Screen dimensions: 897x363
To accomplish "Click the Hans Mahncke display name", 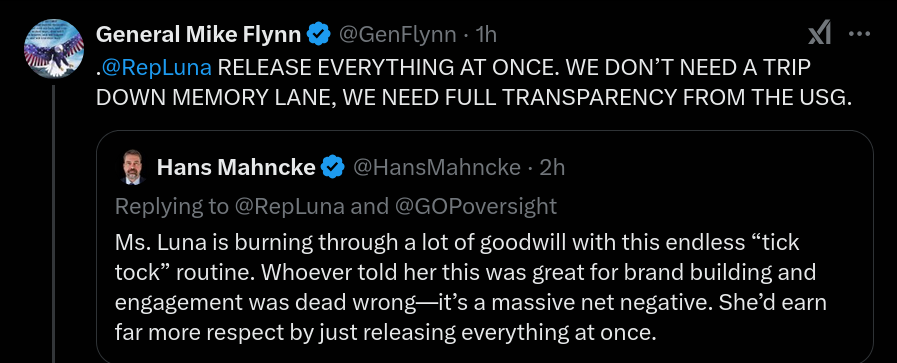I will coord(236,167).
